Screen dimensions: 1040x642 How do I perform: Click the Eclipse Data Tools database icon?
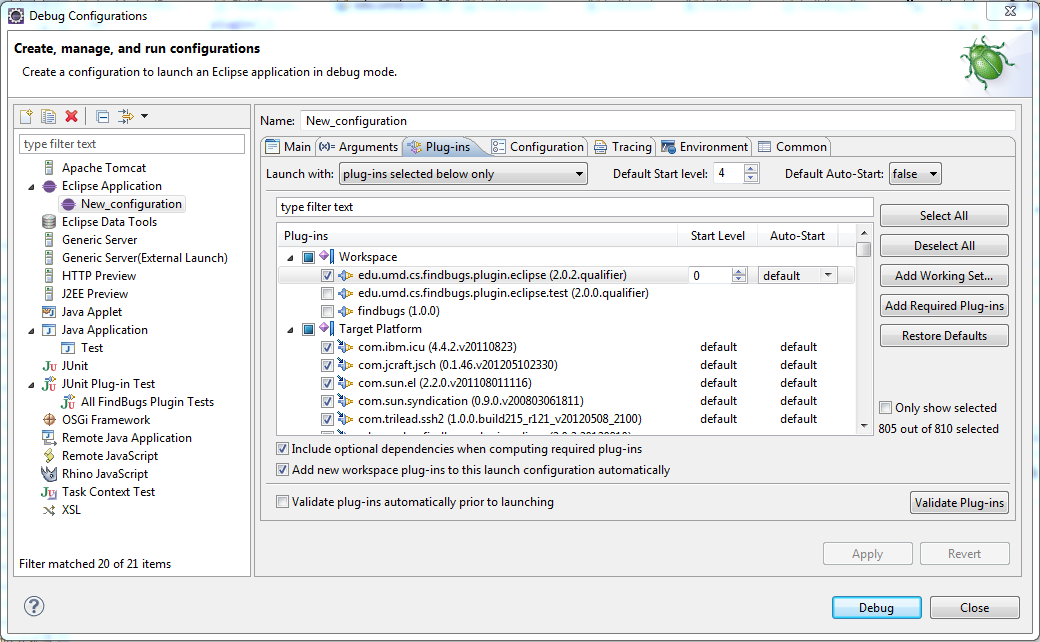coord(49,222)
